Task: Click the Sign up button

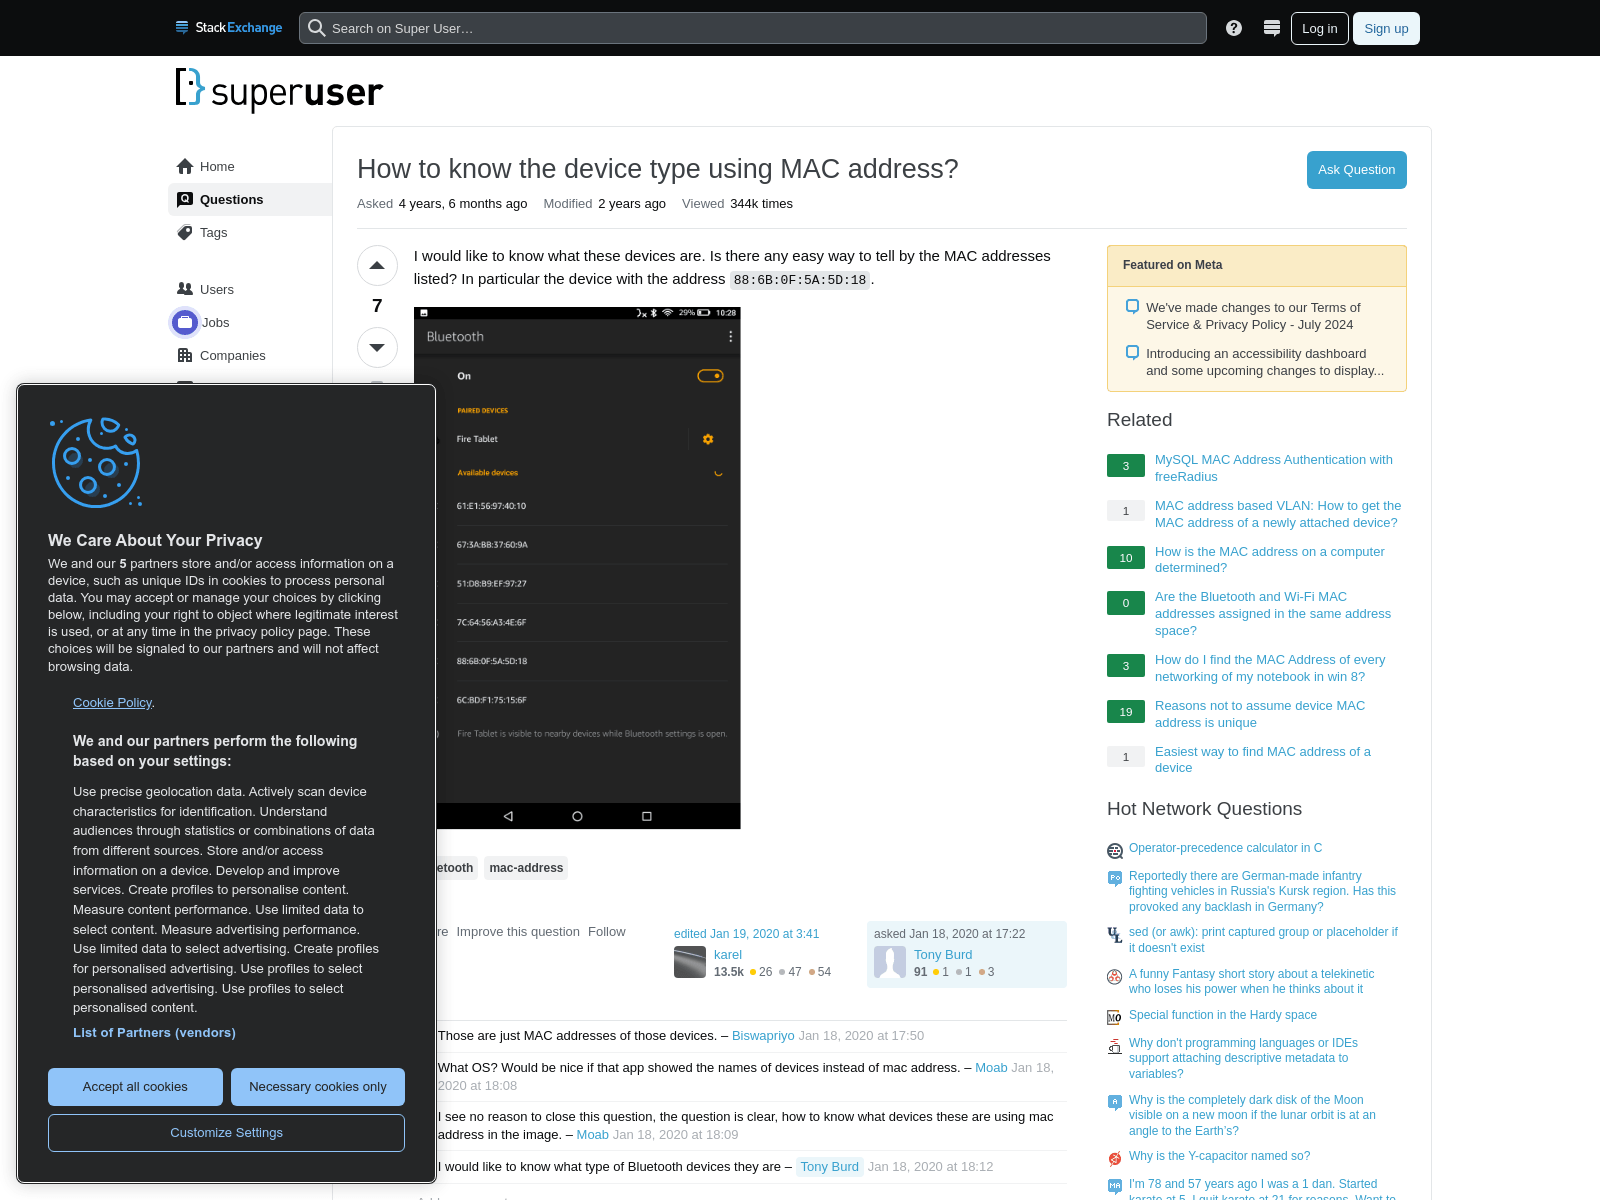Action: click(x=1386, y=28)
